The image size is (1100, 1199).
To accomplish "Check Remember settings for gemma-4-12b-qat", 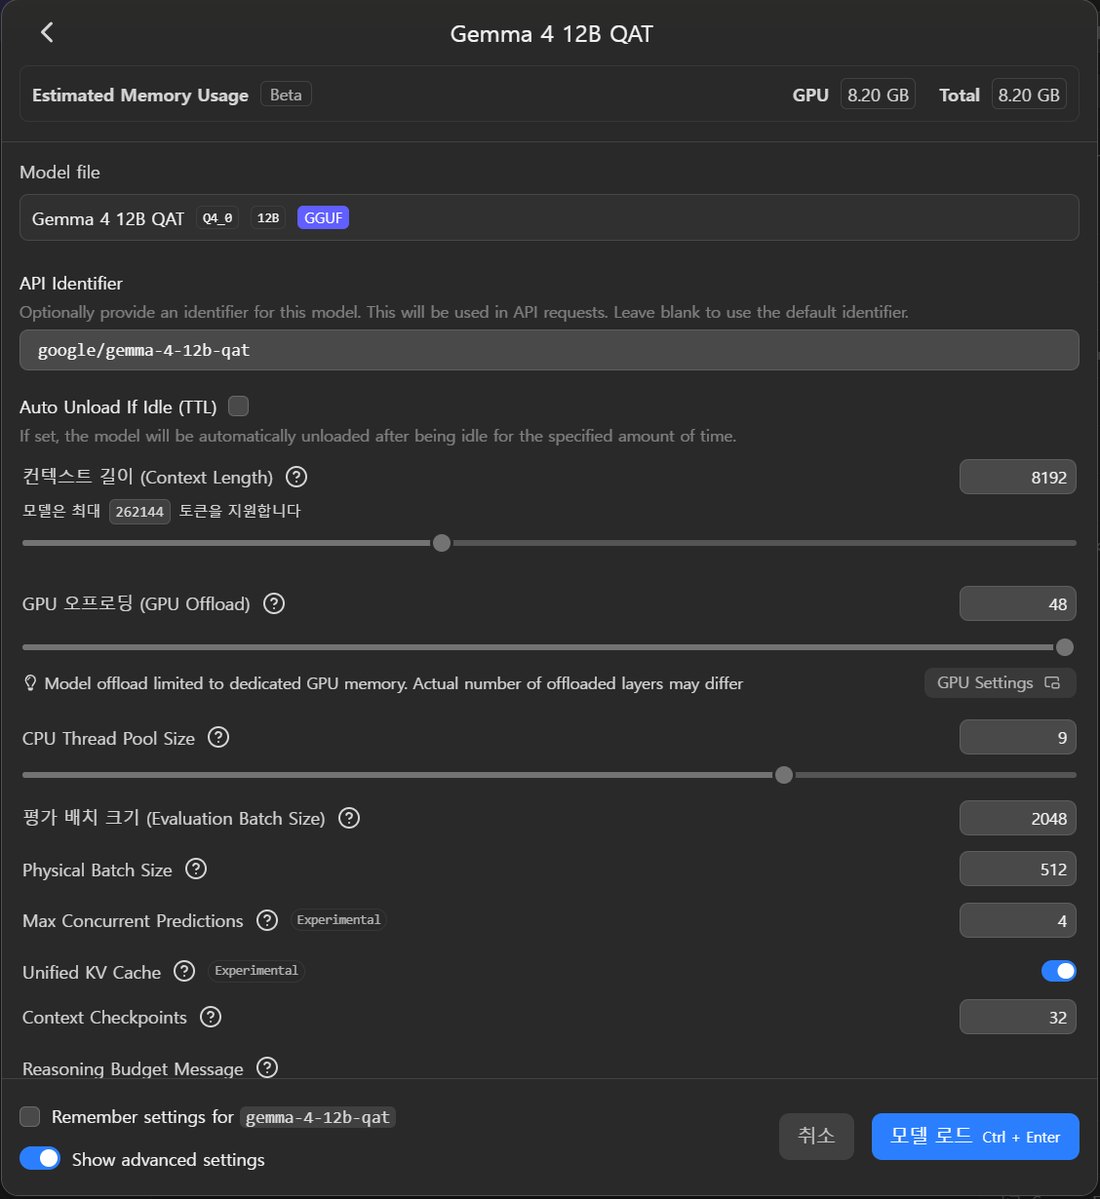I will coord(30,1116).
